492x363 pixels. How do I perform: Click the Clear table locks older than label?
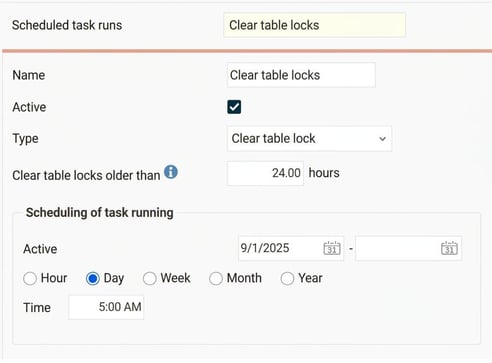[86, 175]
